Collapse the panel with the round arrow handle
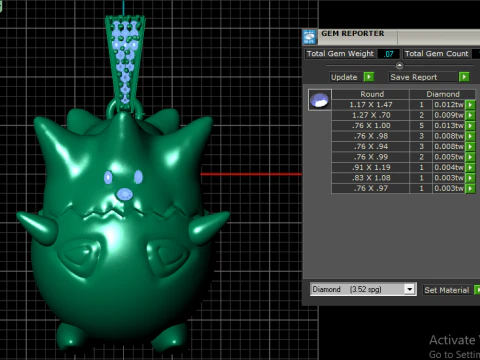480x360 pixels. 399,65
